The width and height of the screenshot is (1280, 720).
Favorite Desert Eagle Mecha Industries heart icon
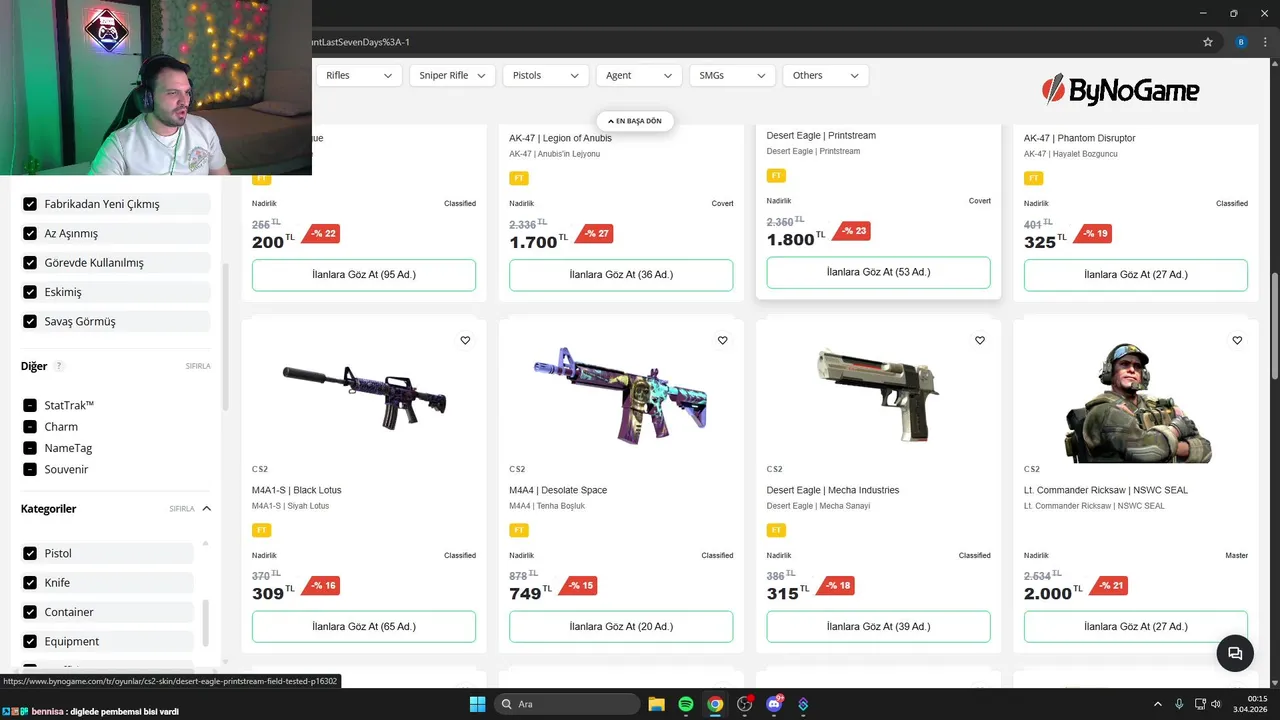tap(980, 341)
